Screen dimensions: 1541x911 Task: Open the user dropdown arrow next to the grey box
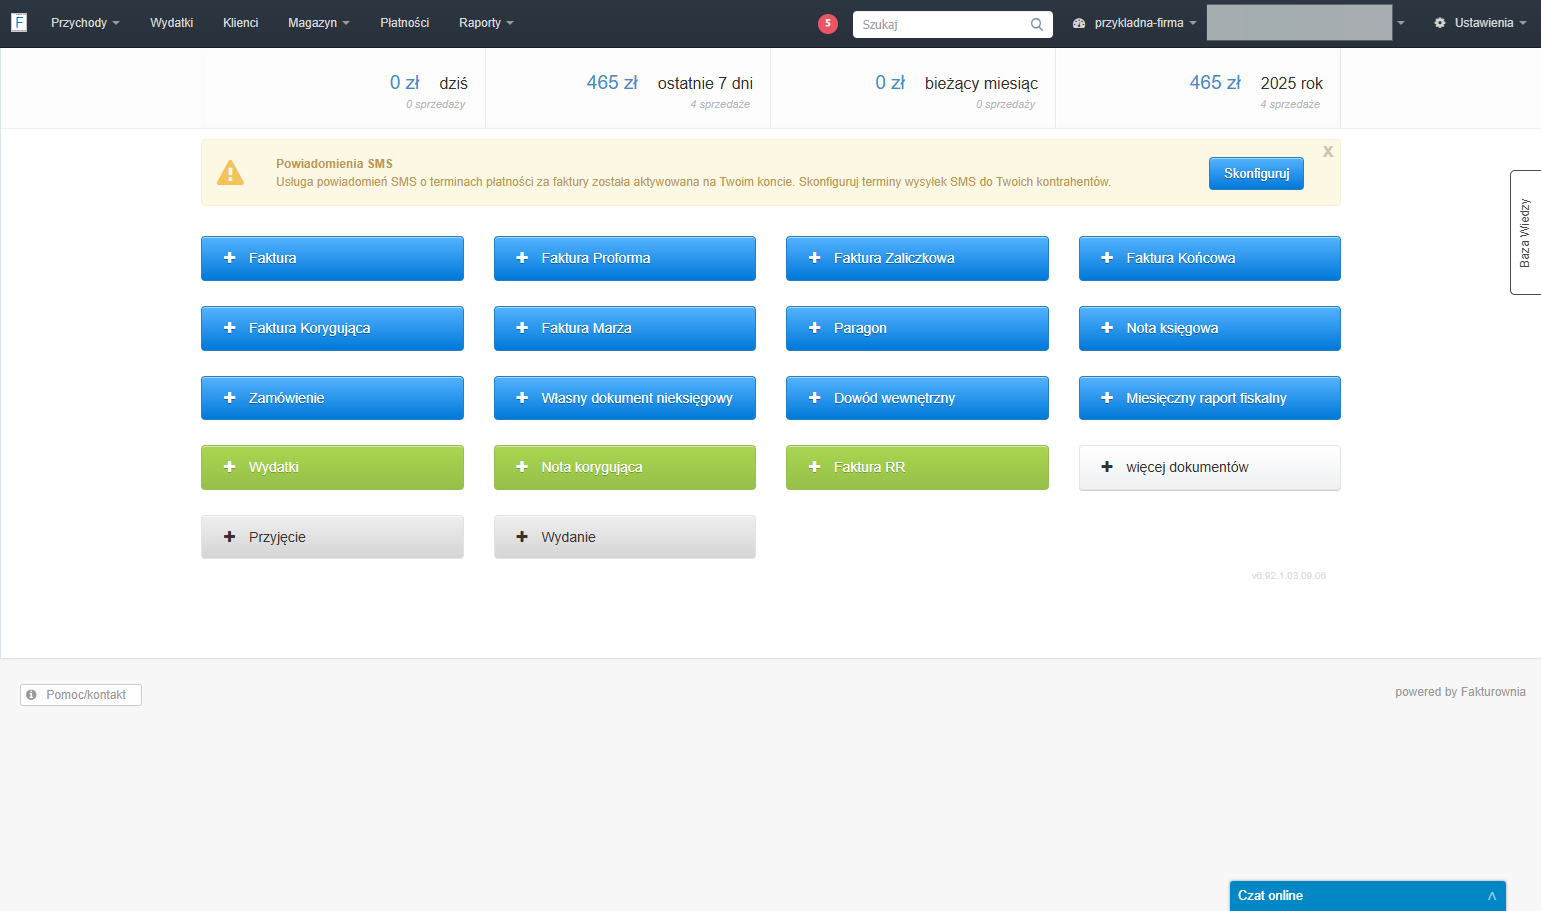[x=1401, y=23]
